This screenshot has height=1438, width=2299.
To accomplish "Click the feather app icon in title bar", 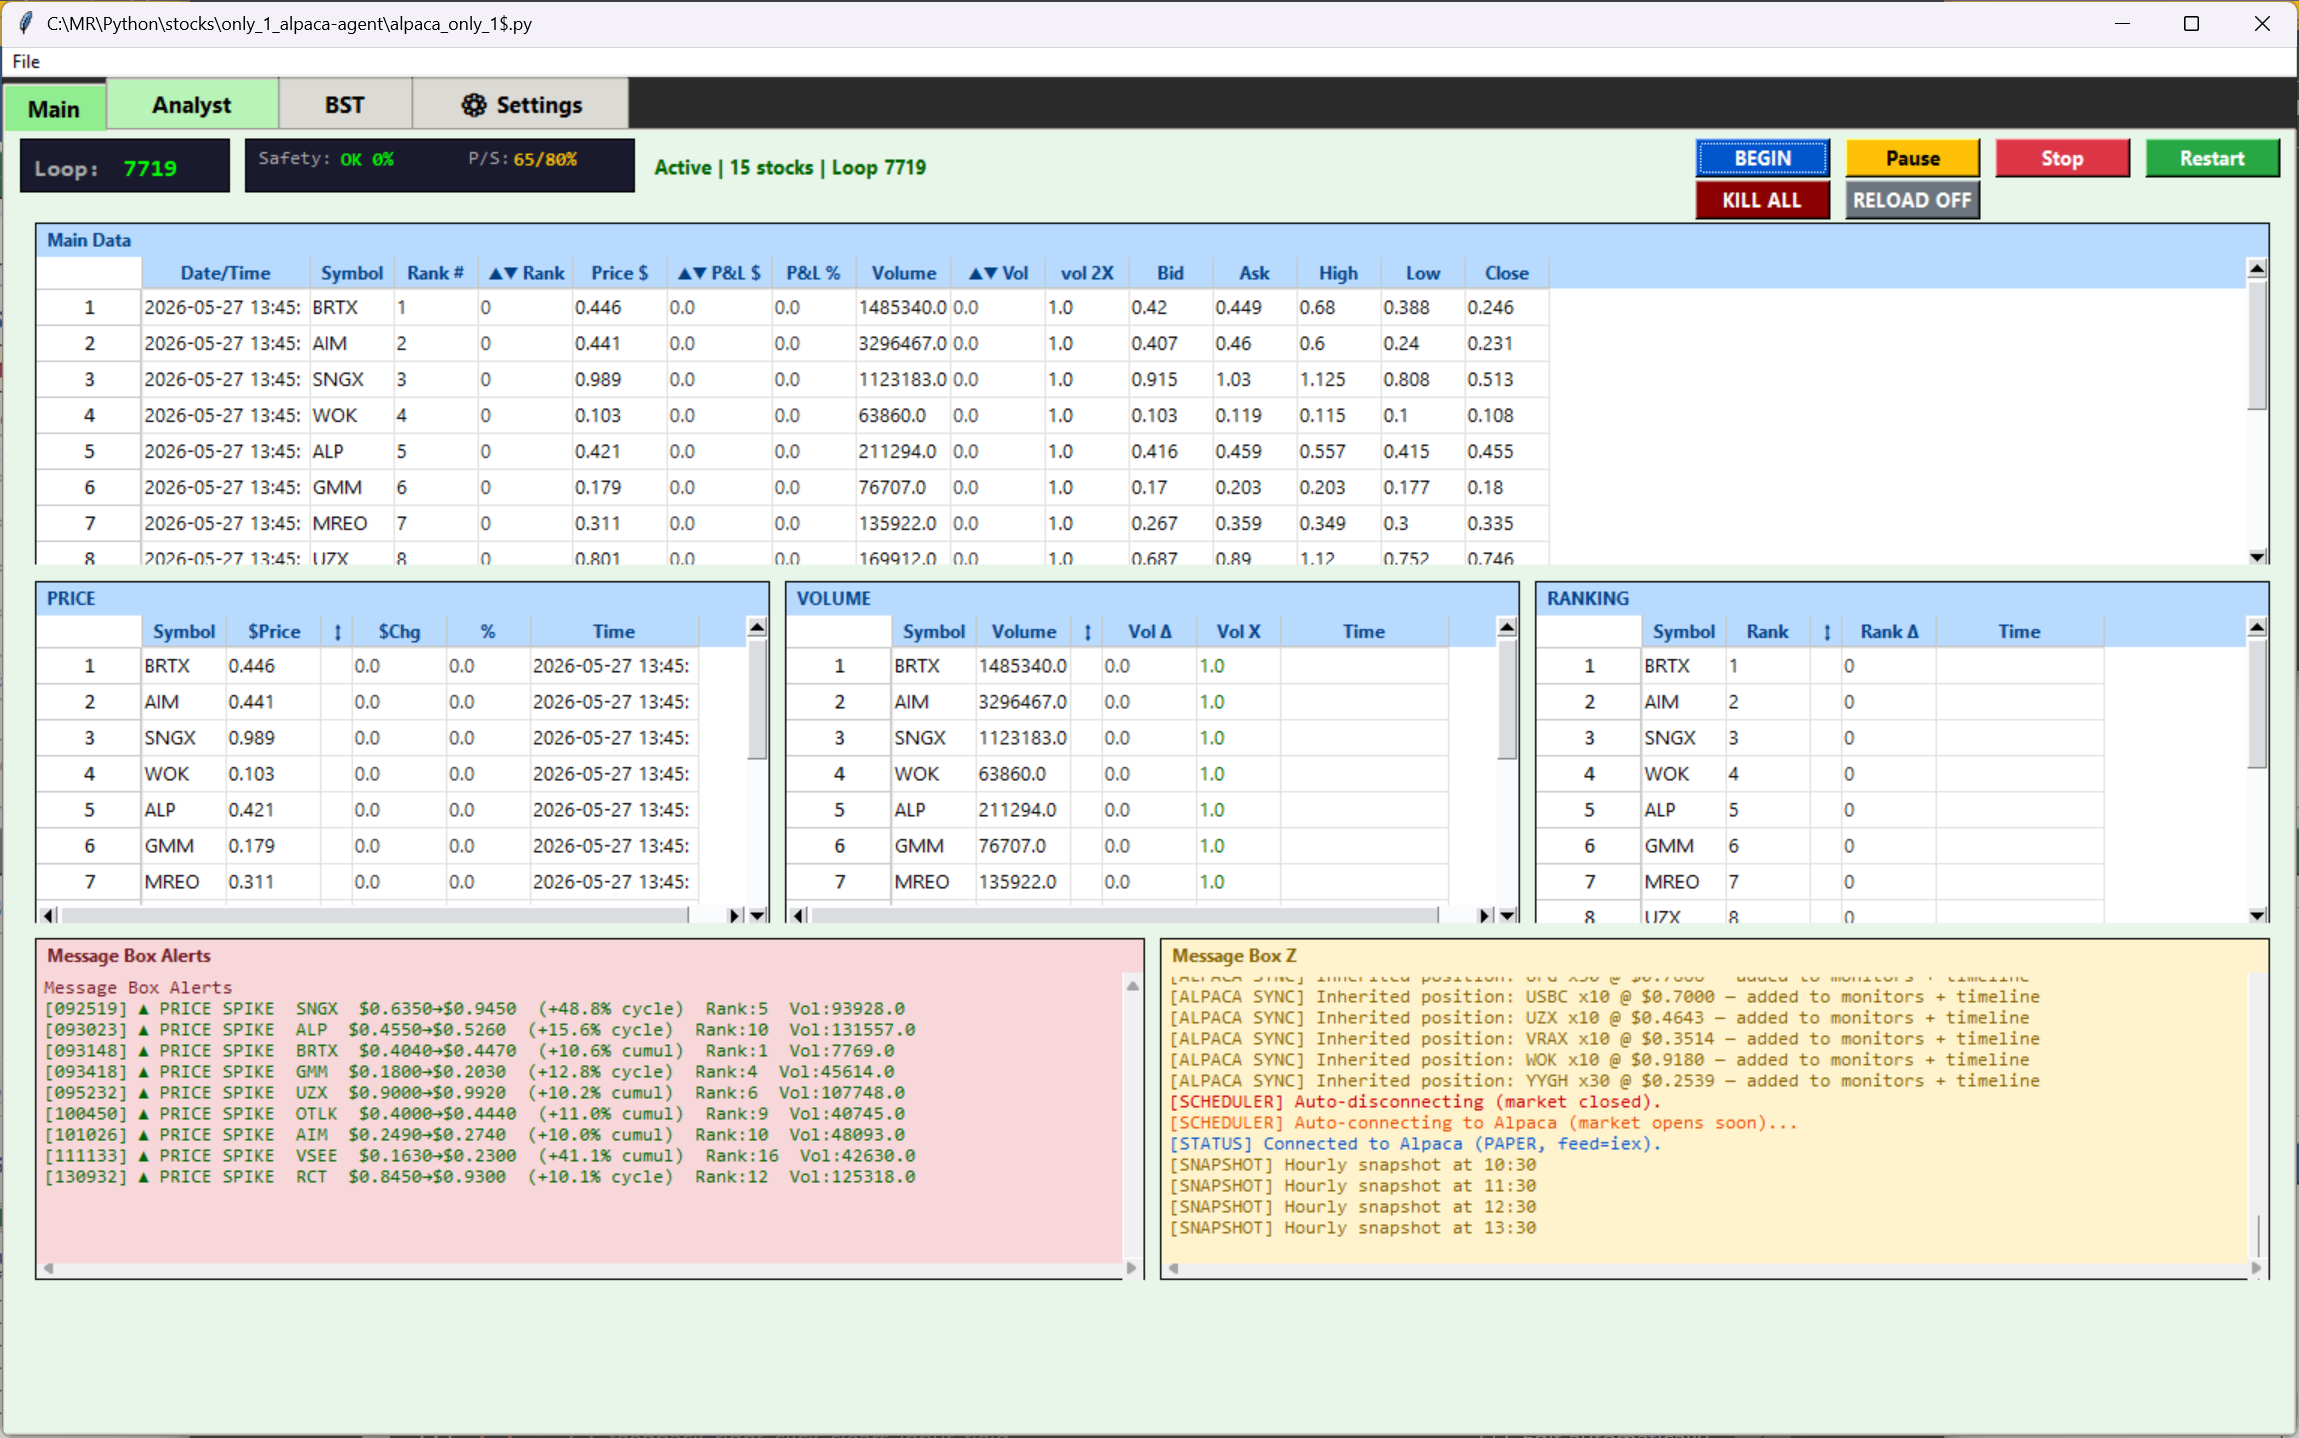I will 25,23.
